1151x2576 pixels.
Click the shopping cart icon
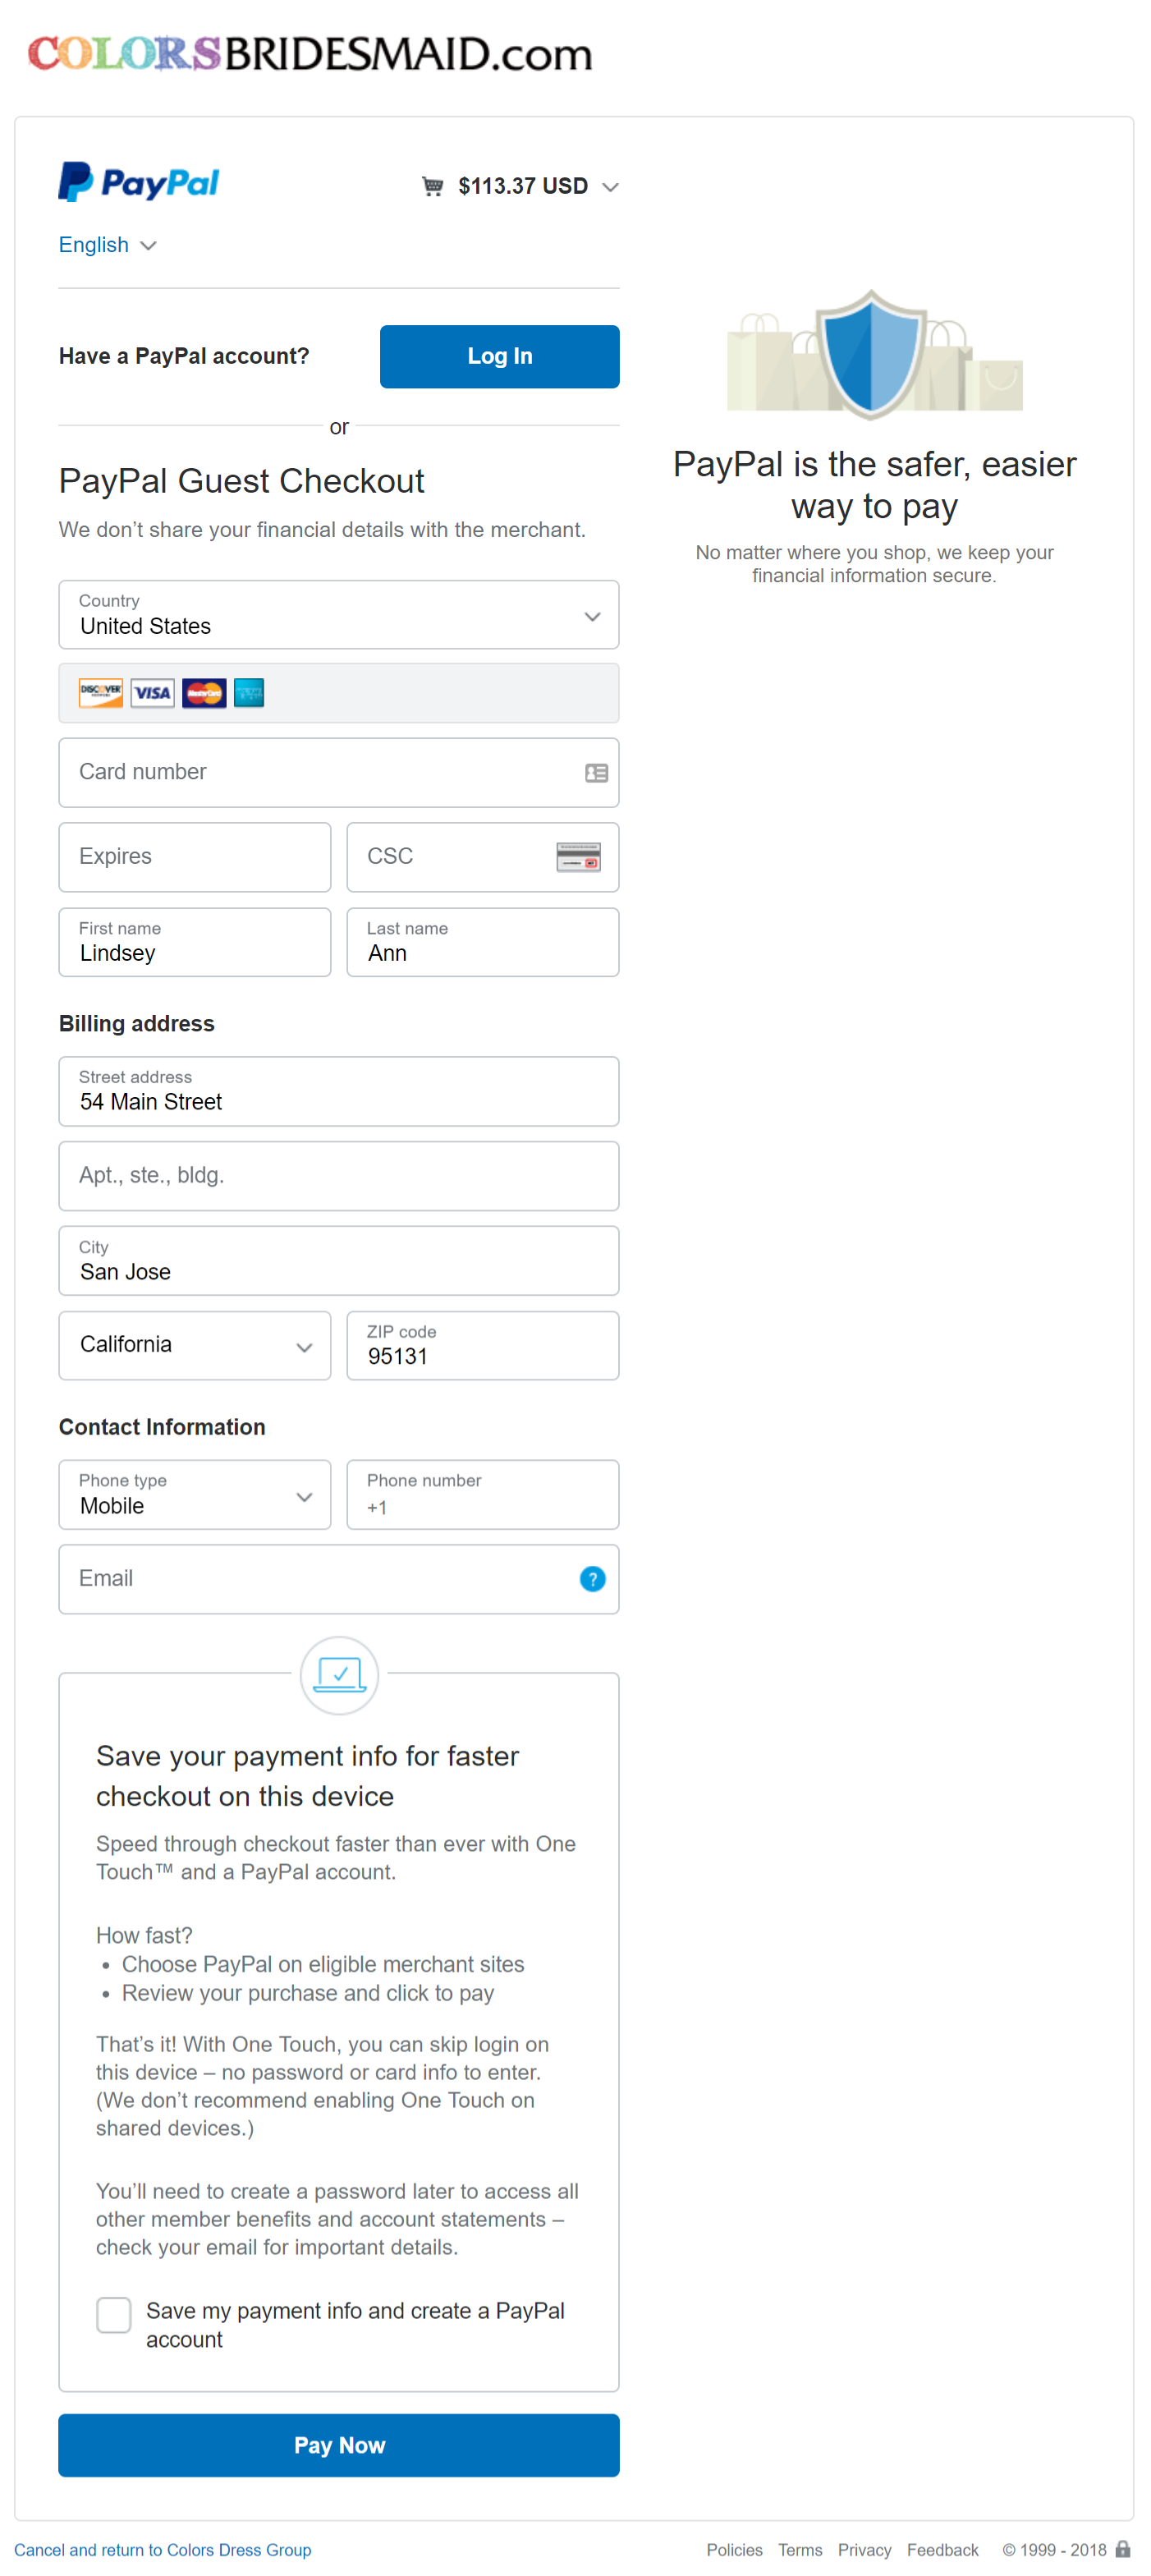(432, 186)
